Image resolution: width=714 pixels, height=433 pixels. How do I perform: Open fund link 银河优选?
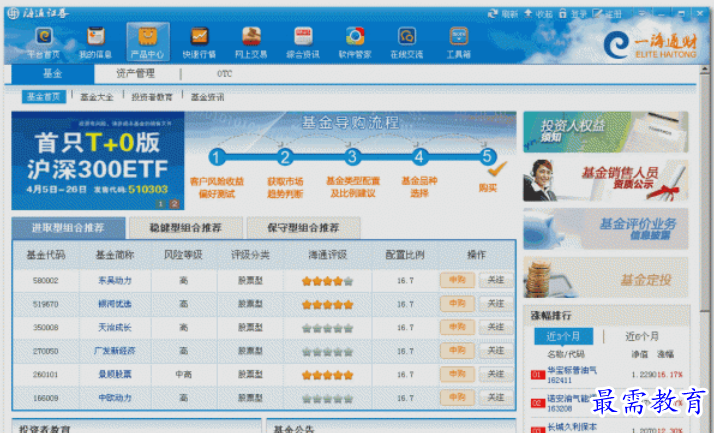pos(115,304)
